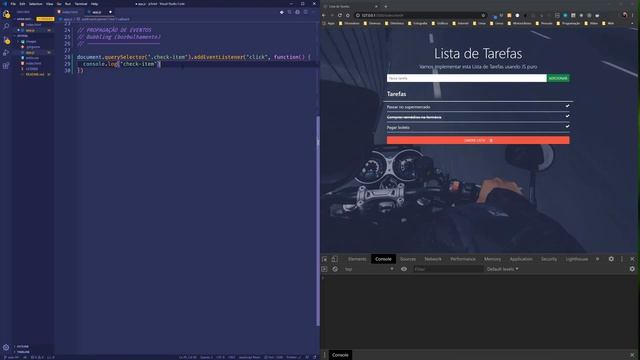
Task: Open the Lighthouse tab in DevTools
Action: pos(577,259)
